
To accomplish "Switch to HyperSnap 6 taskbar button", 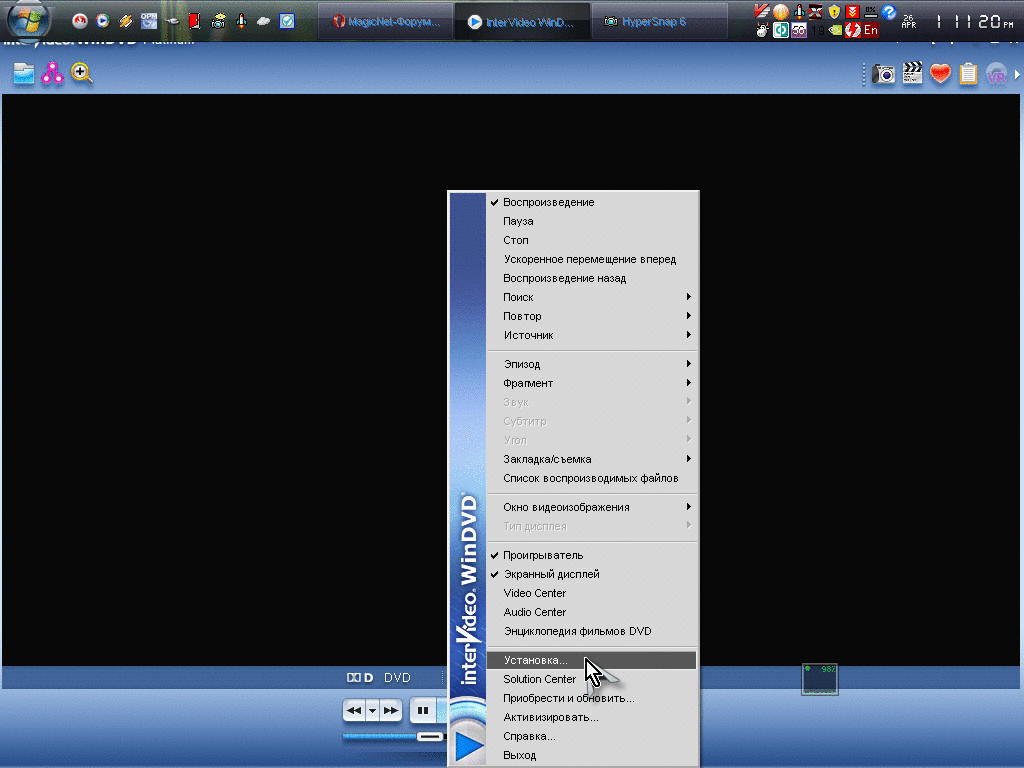I will [658, 22].
